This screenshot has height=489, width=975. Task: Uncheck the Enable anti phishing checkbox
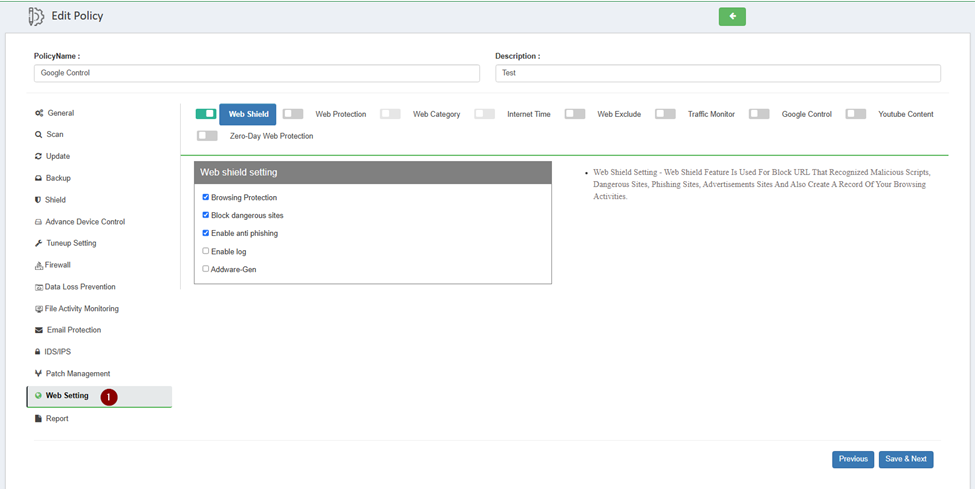206,233
